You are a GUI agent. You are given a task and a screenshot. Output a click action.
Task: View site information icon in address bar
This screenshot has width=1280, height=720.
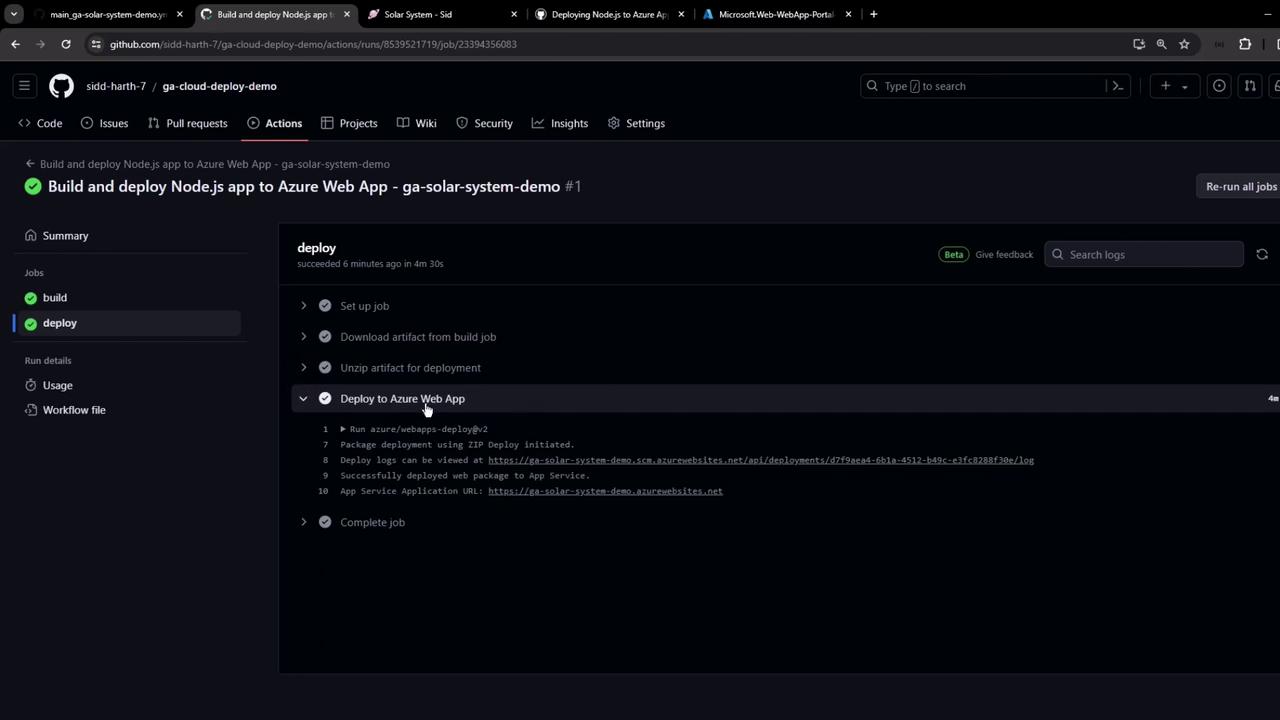[x=96, y=44]
